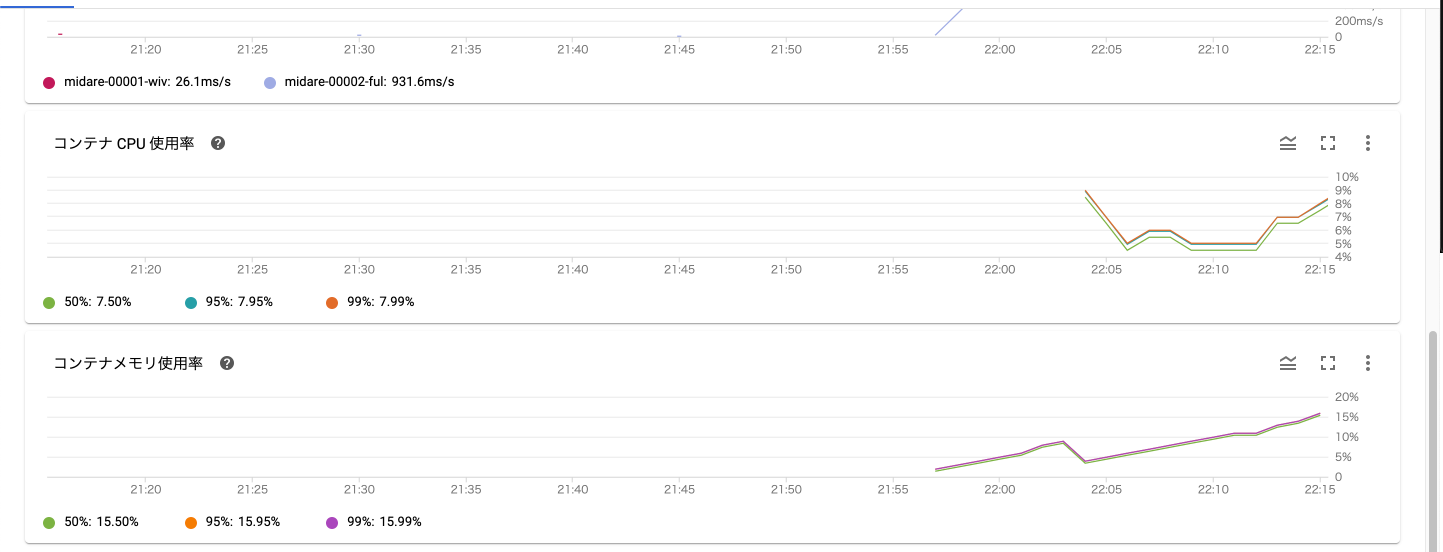
Task: Click the 22:05 time label on the memory chart
Action: pyautogui.click(x=1106, y=489)
